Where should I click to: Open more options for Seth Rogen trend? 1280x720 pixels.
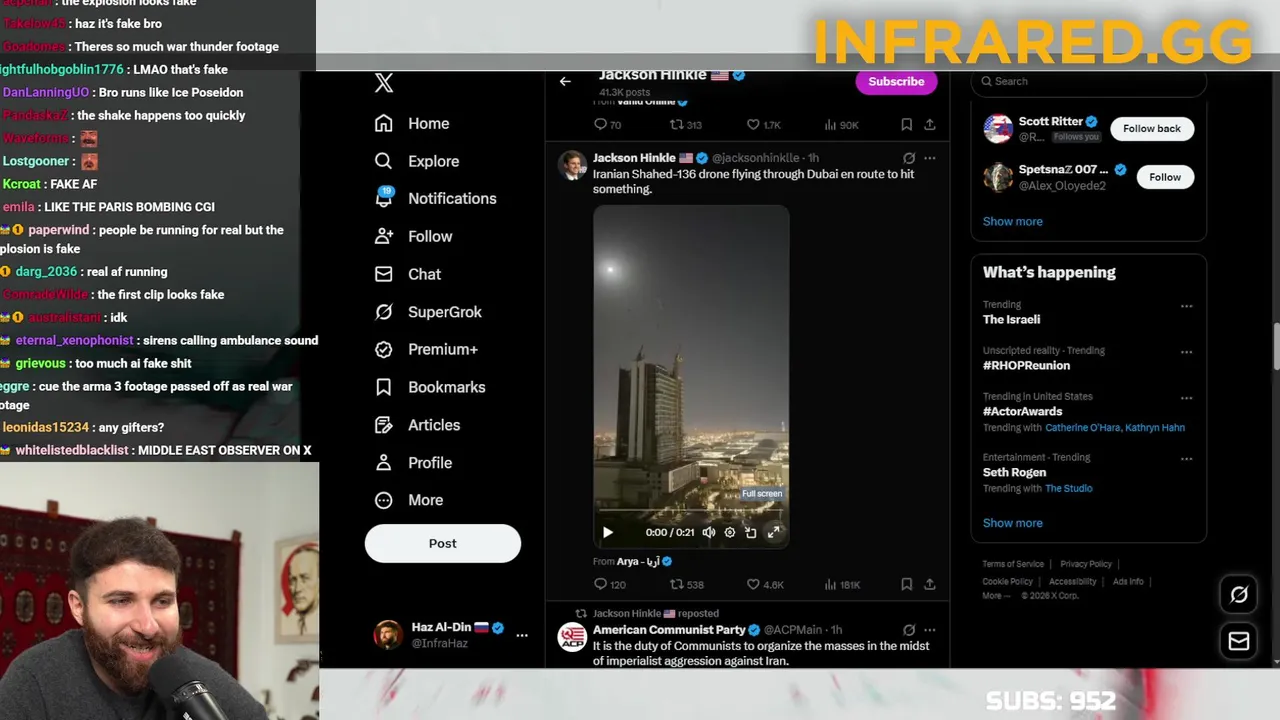pyautogui.click(x=1186, y=459)
